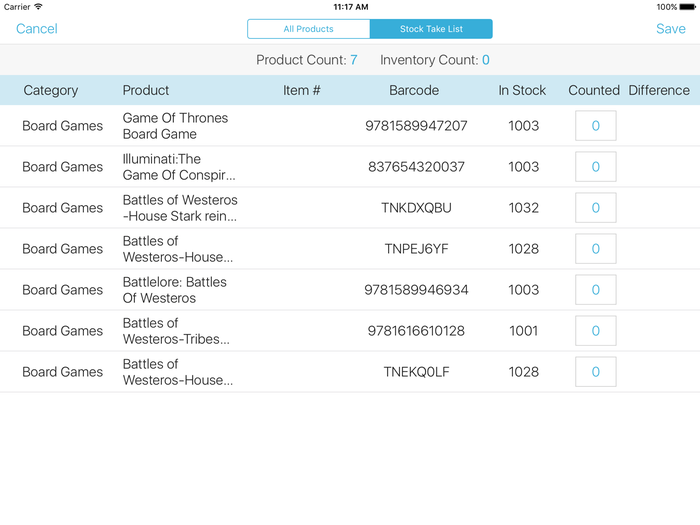Click the 11:17 AM clock
Image resolution: width=700 pixels, height=525 pixels.
pos(351,7)
